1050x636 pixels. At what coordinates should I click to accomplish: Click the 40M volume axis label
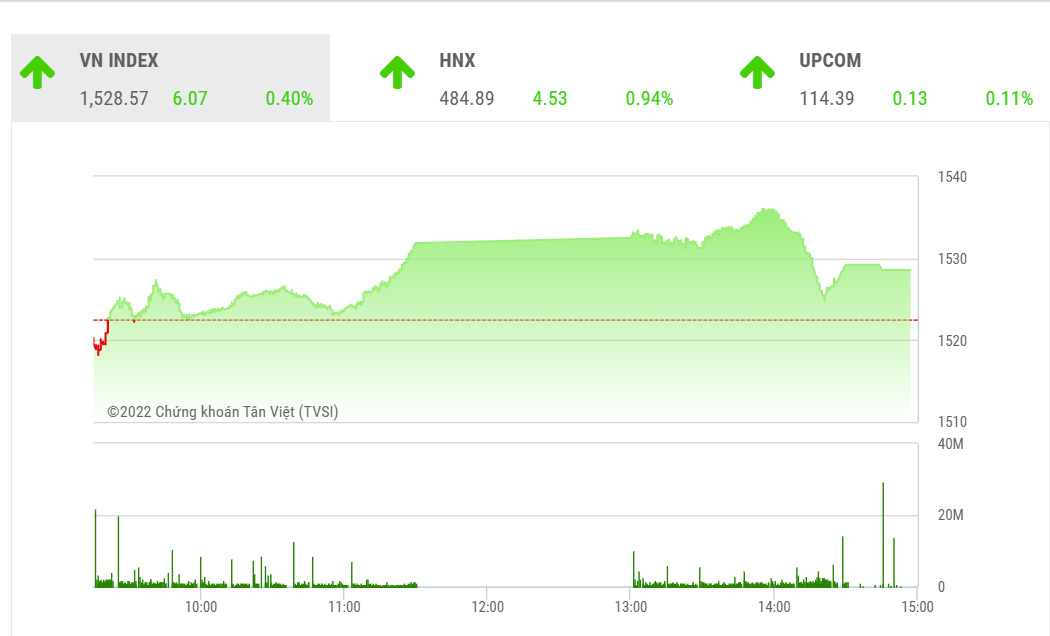point(950,443)
